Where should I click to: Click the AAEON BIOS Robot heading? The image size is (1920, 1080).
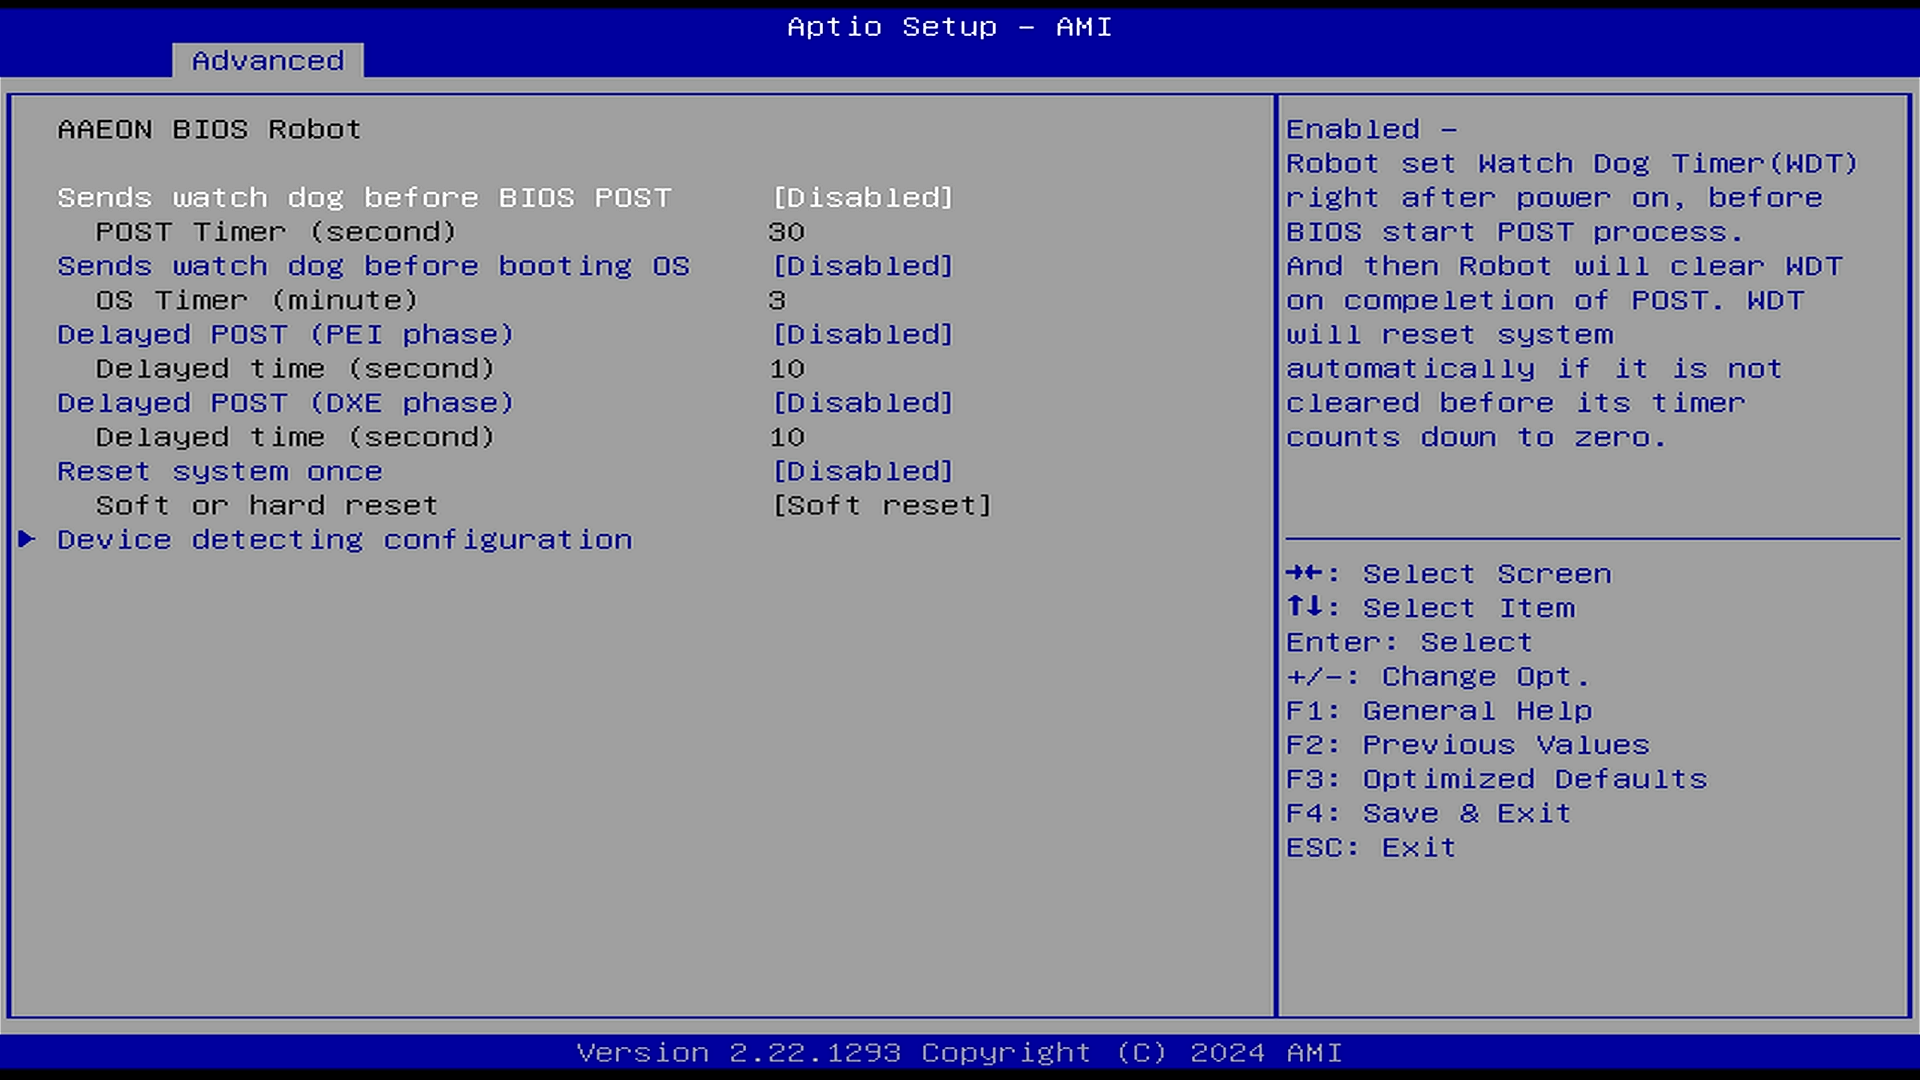click(x=209, y=130)
